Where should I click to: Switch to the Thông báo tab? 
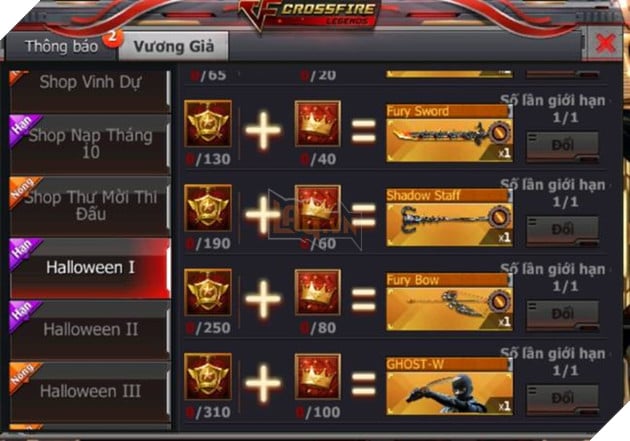tap(61, 47)
